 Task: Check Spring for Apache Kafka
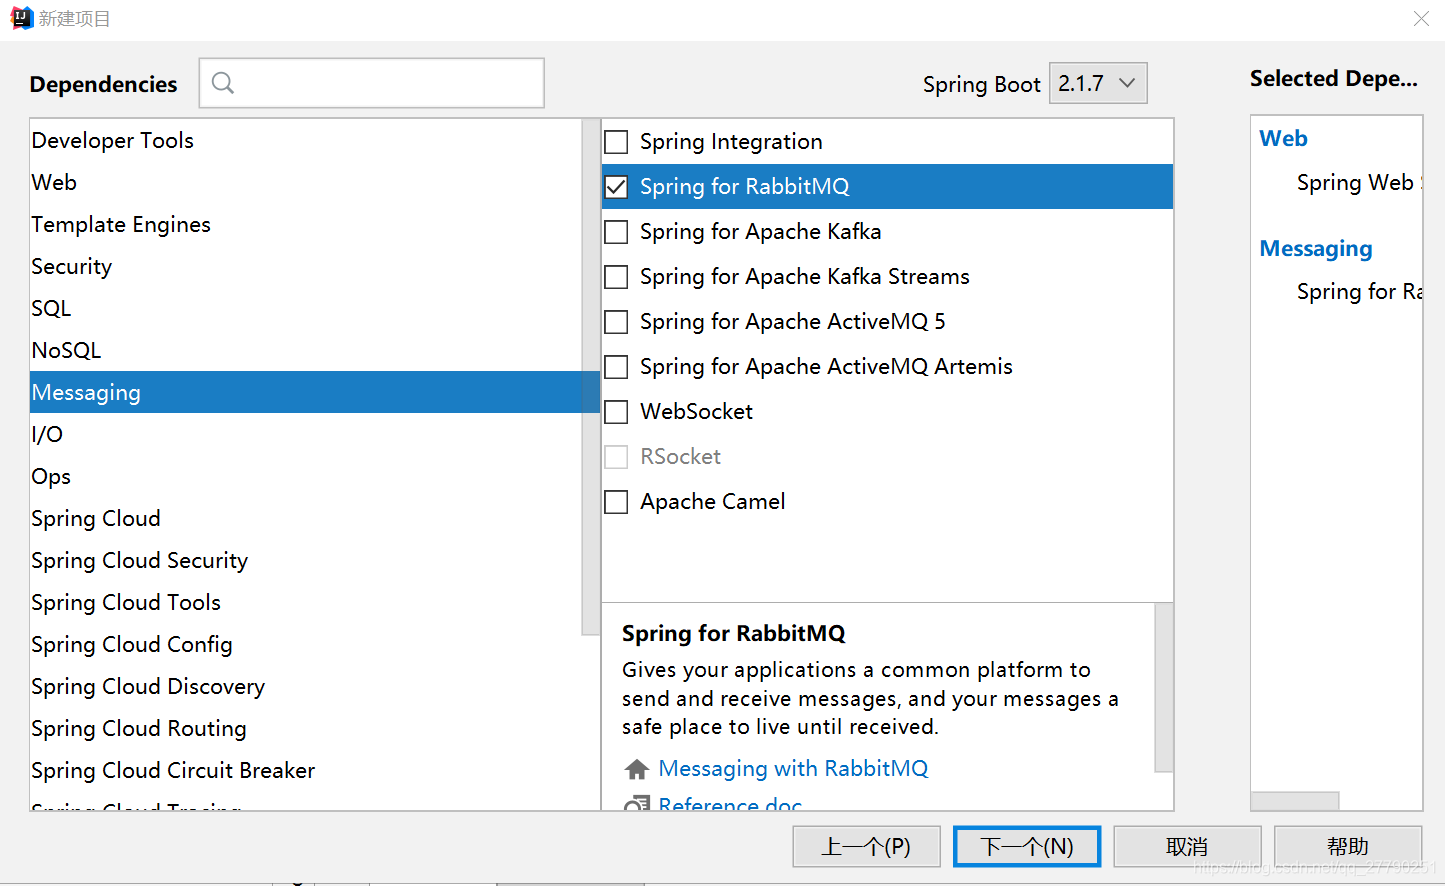[x=617, y=232]
